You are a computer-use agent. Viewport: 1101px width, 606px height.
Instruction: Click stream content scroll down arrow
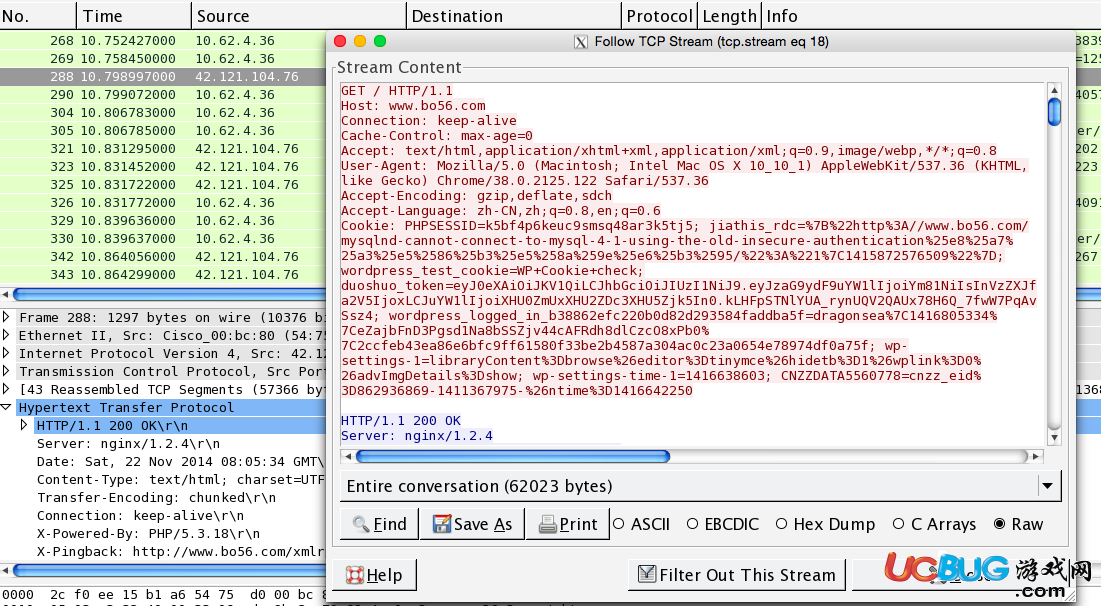(x=1054, y=437)
